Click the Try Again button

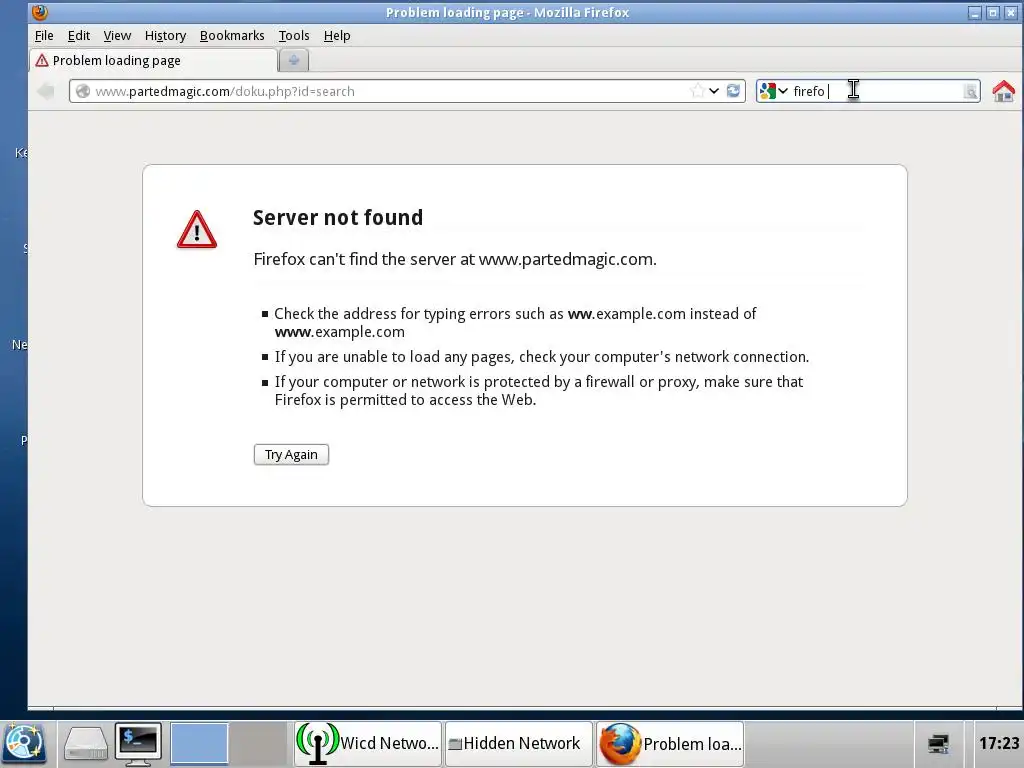click(291, 455)
